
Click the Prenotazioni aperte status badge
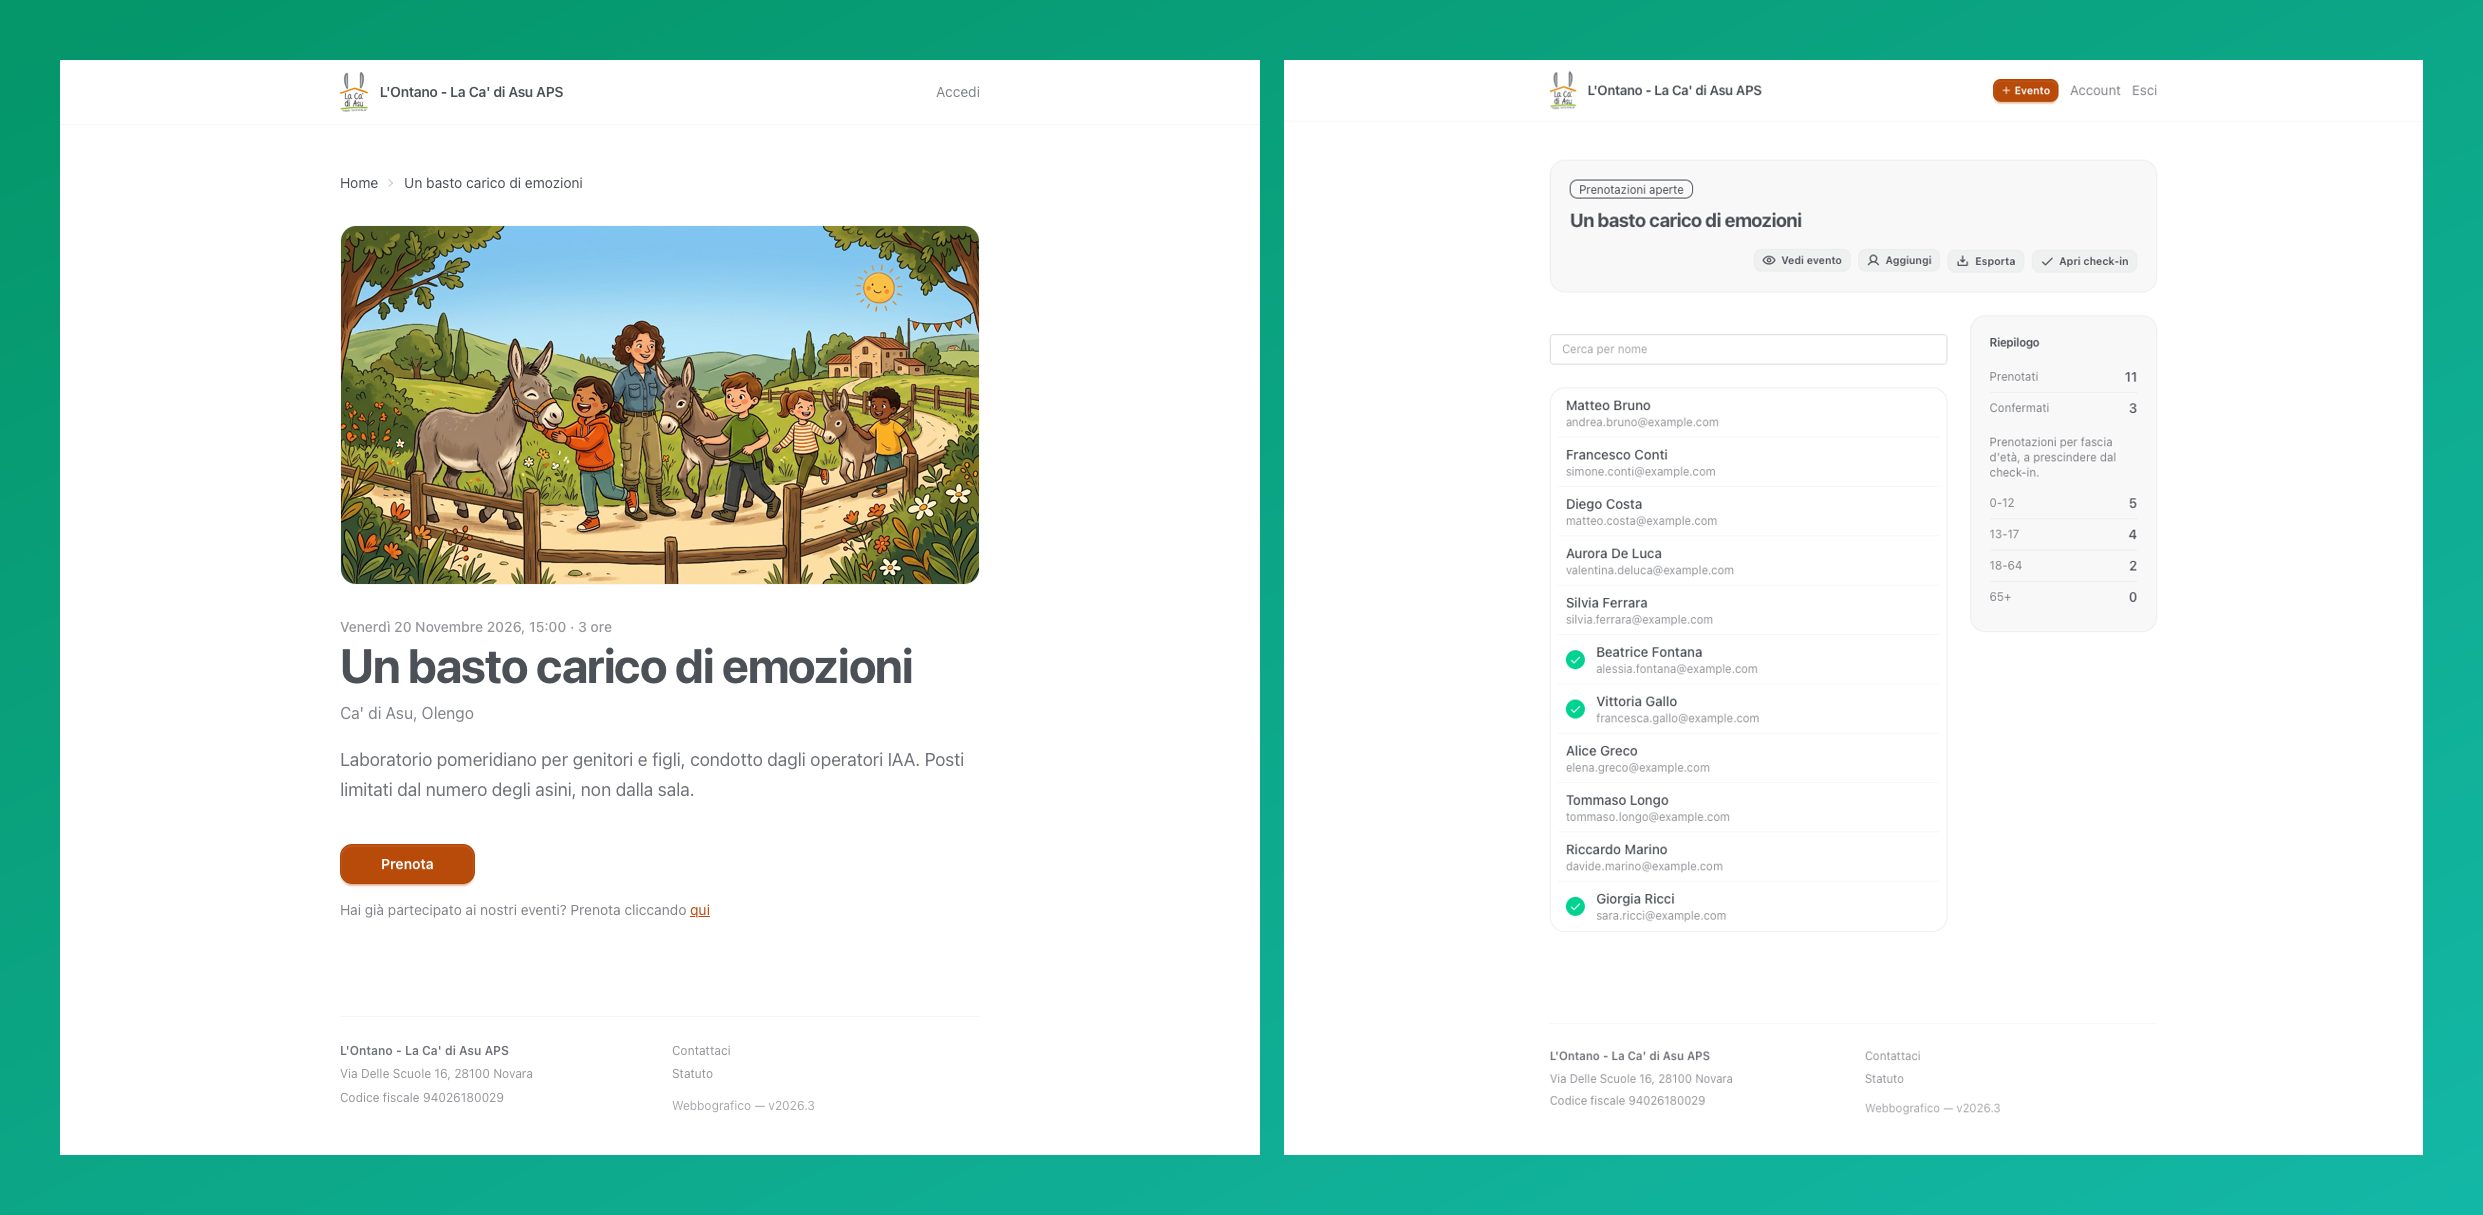[x=1631, y=190]
